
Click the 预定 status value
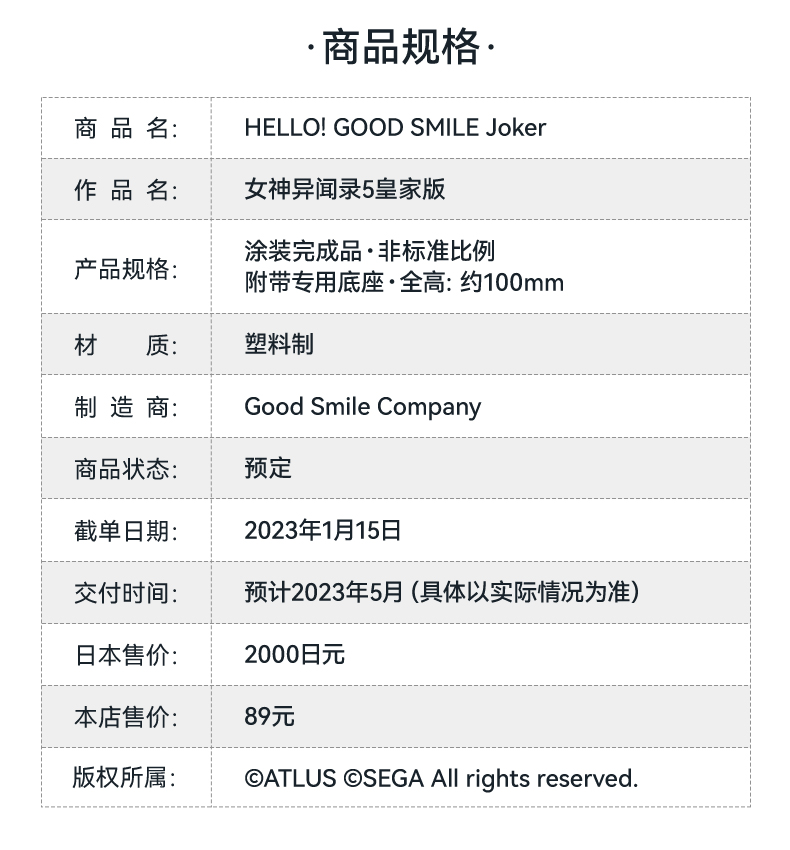[x=268, y=468]
